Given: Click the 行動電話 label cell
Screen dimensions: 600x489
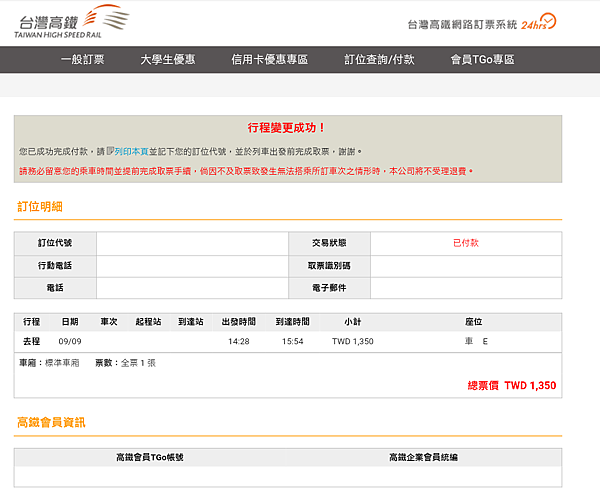Looking at the screenshot, I should 55,266.
